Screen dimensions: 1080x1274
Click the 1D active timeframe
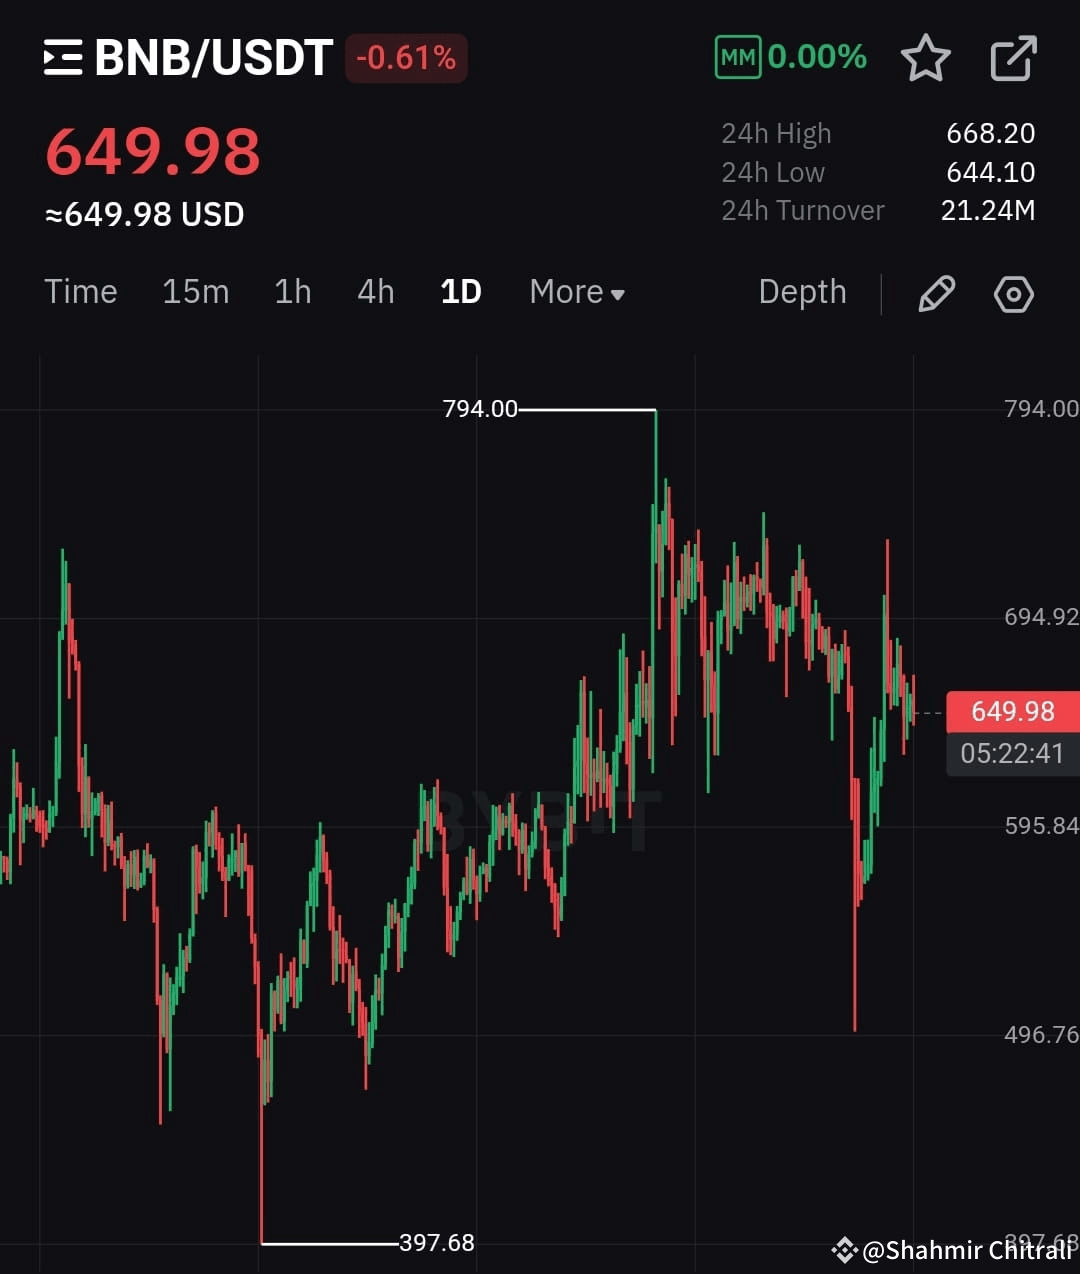[459, 292]
